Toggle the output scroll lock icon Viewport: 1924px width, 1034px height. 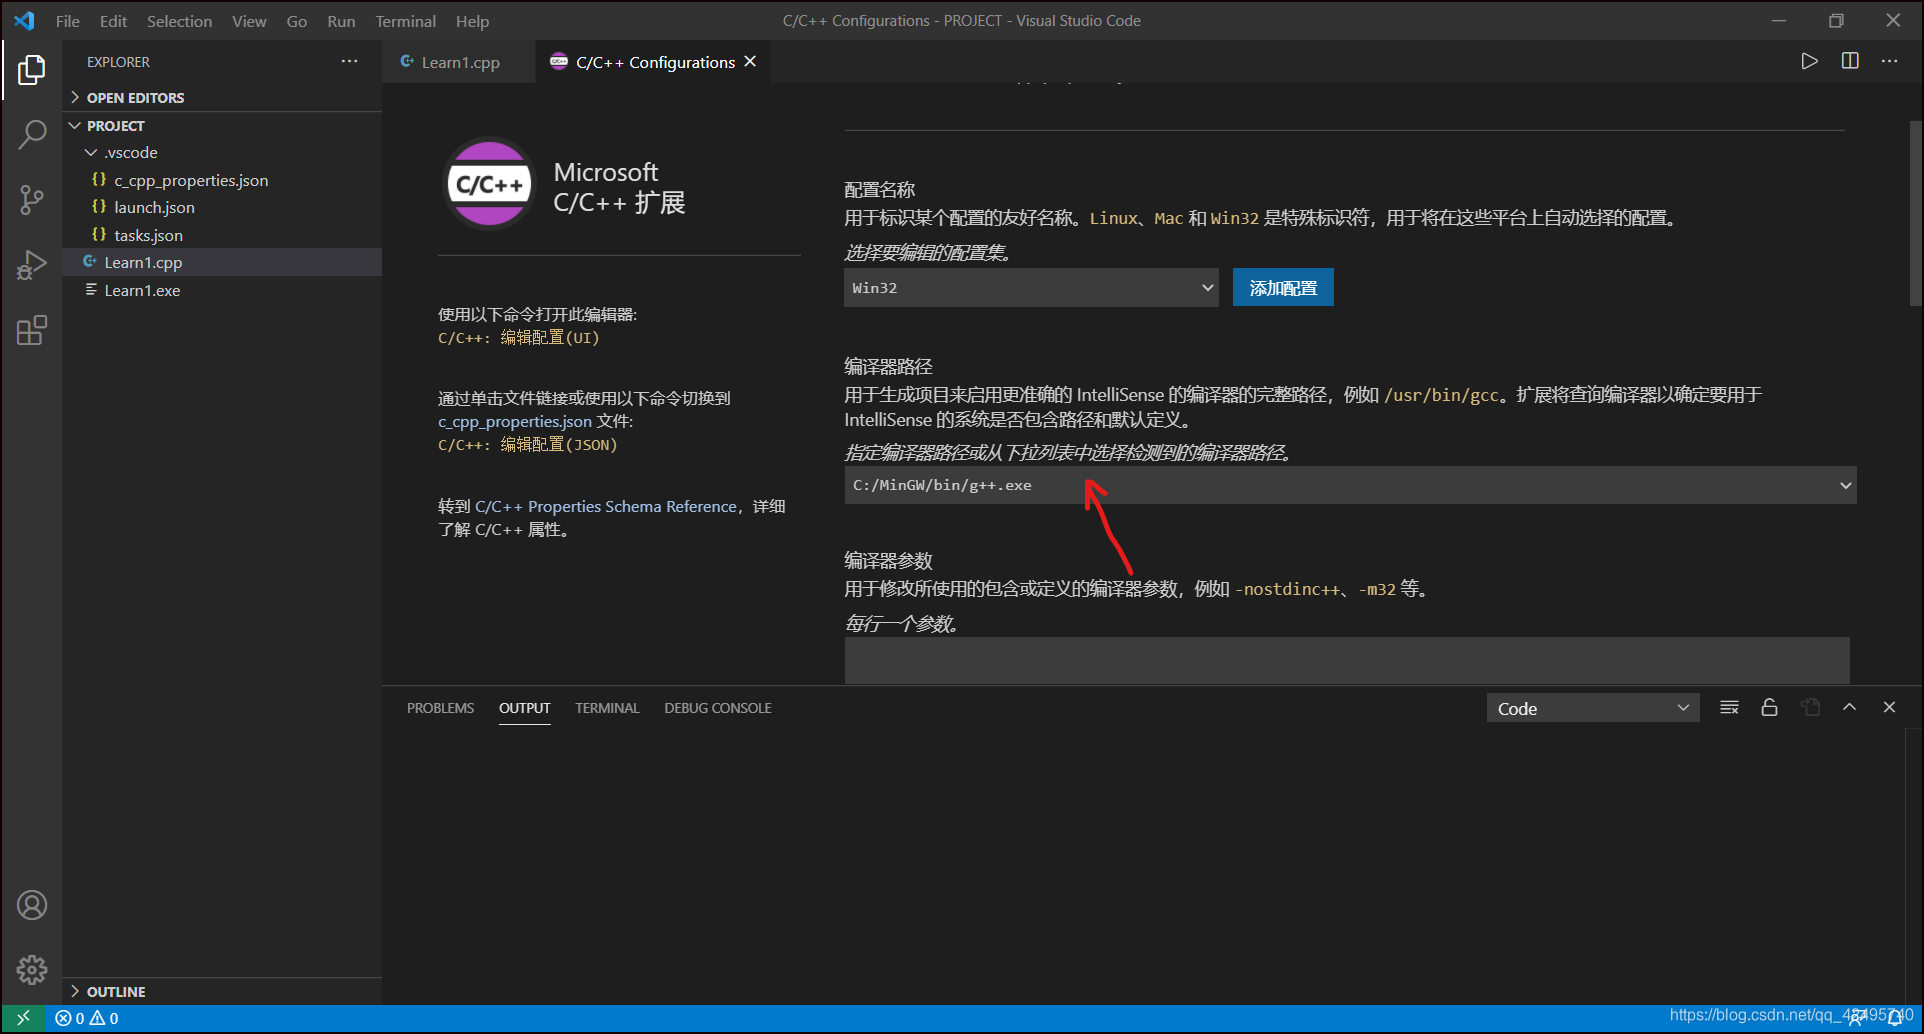point(1769,708)
